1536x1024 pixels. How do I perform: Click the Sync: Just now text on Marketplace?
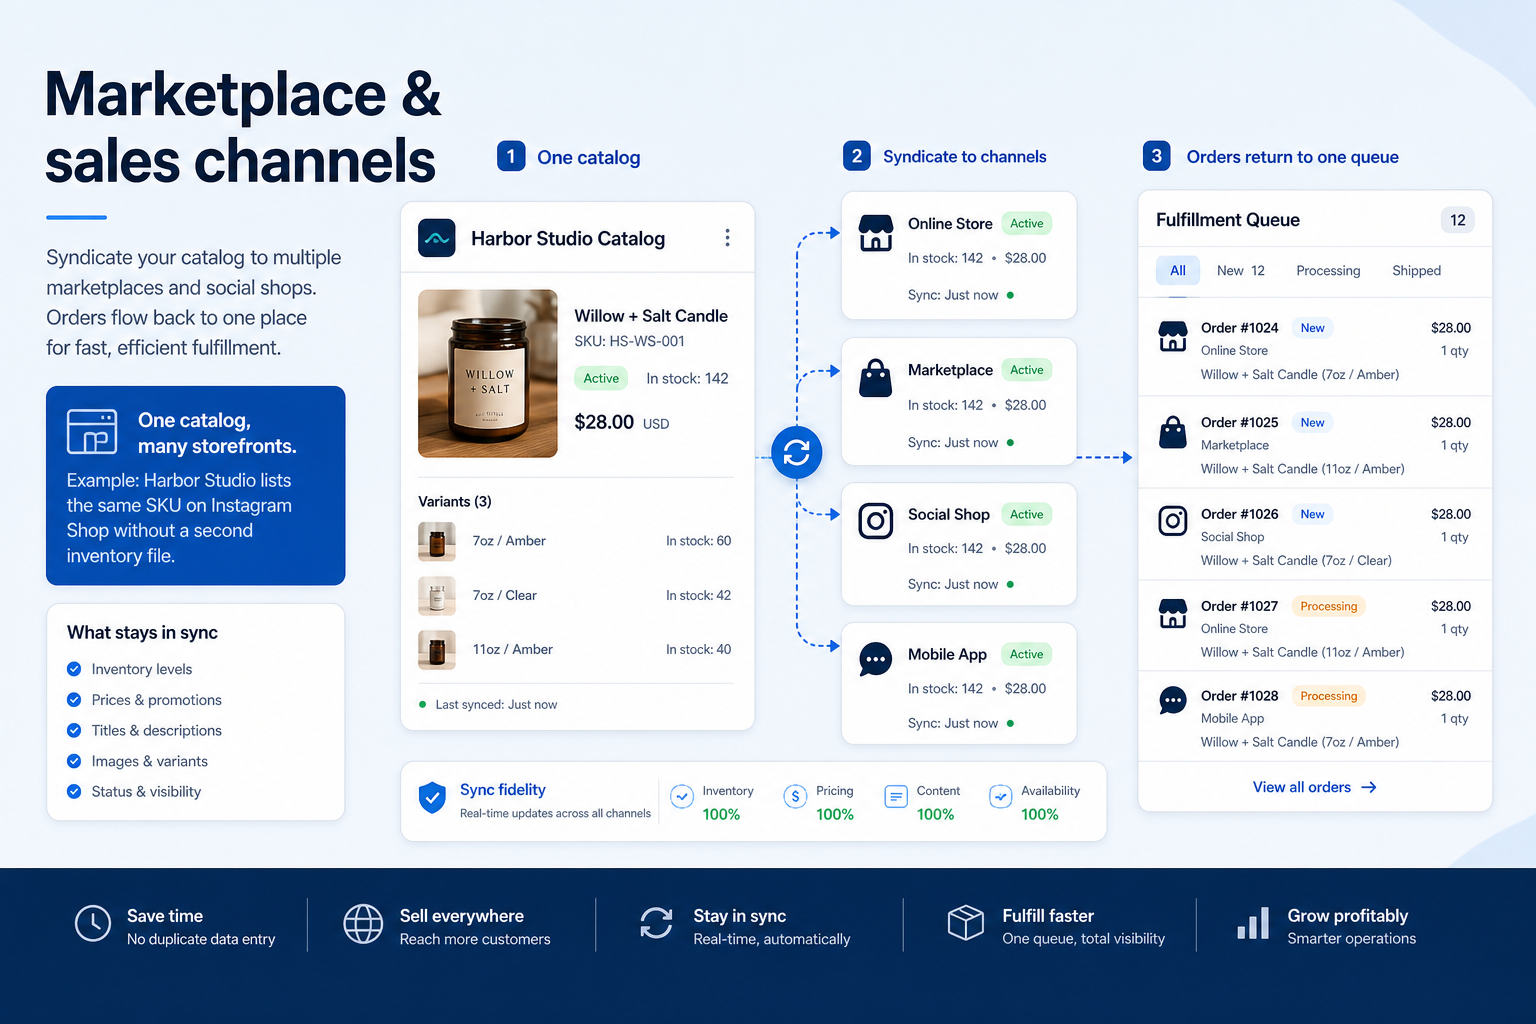953,442
